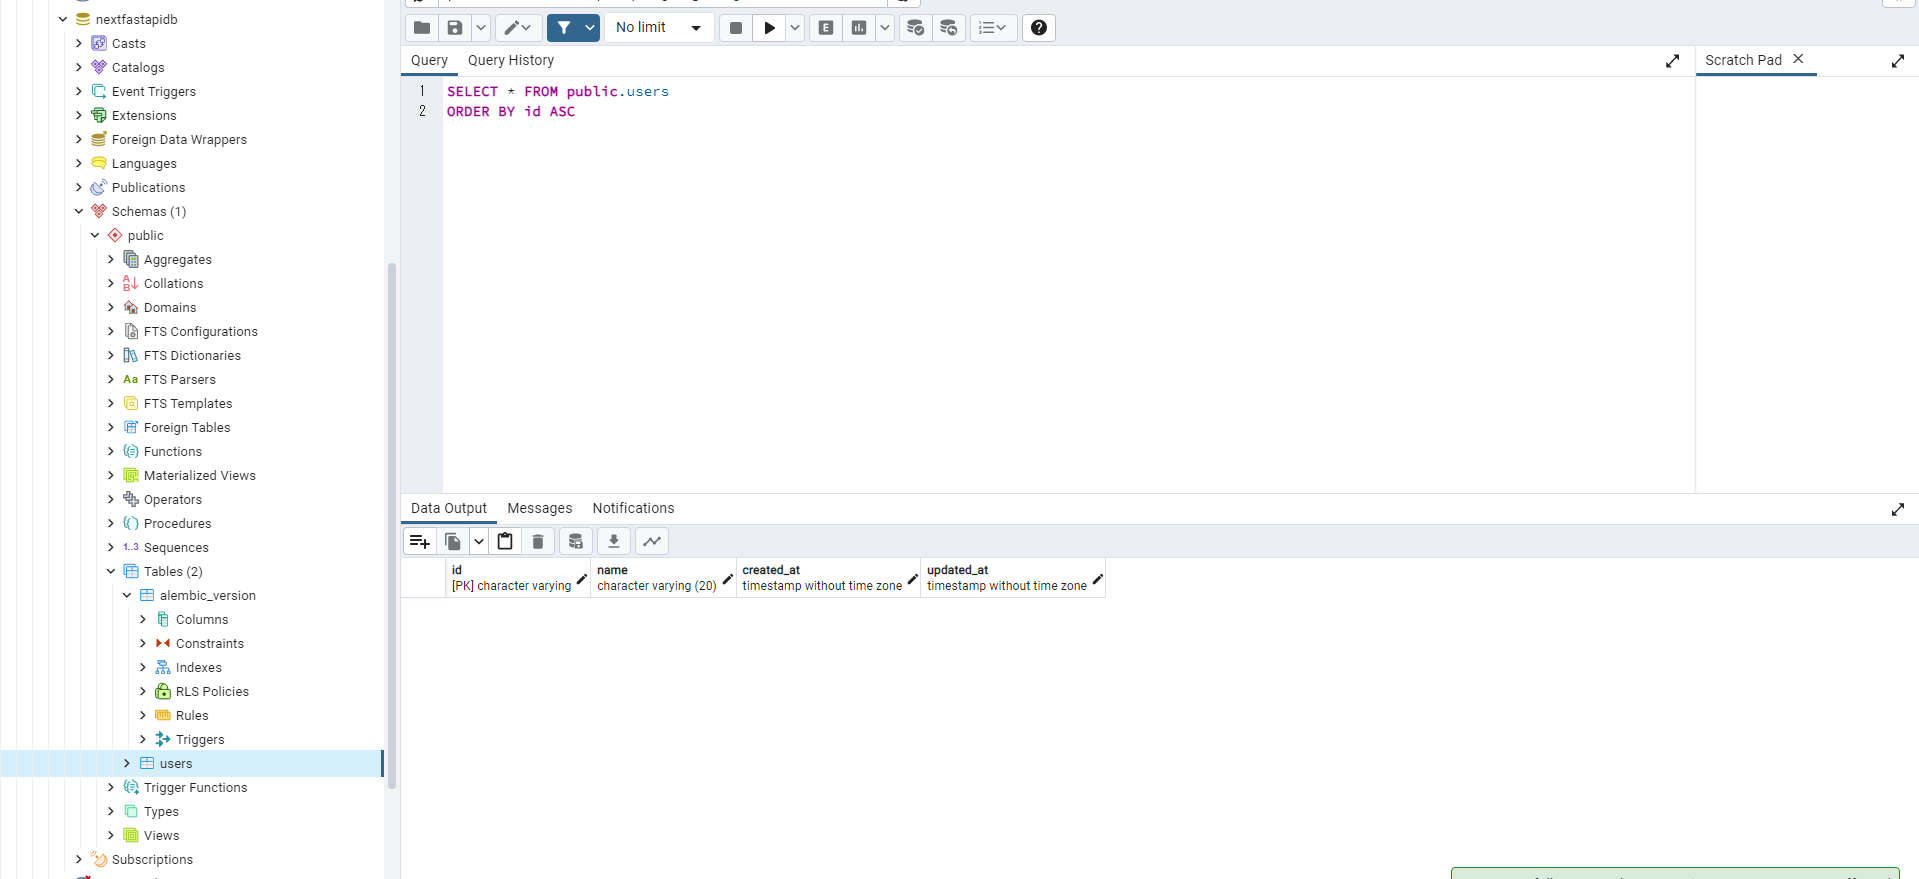Collapse the public schema node

coord(95,235)
